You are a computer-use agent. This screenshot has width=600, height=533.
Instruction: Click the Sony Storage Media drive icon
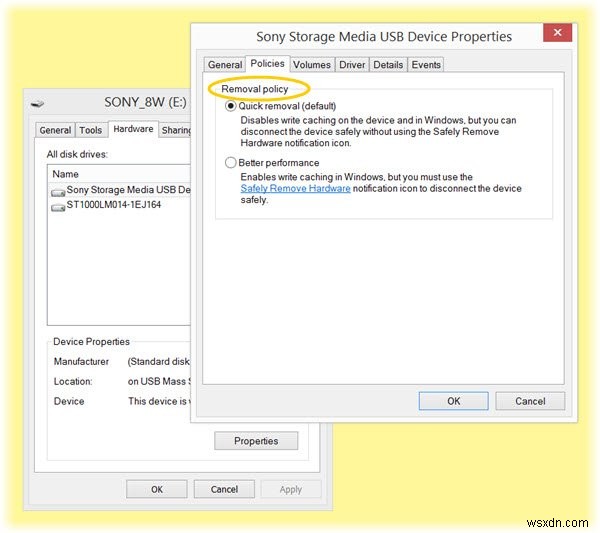(x=58, y=192)
